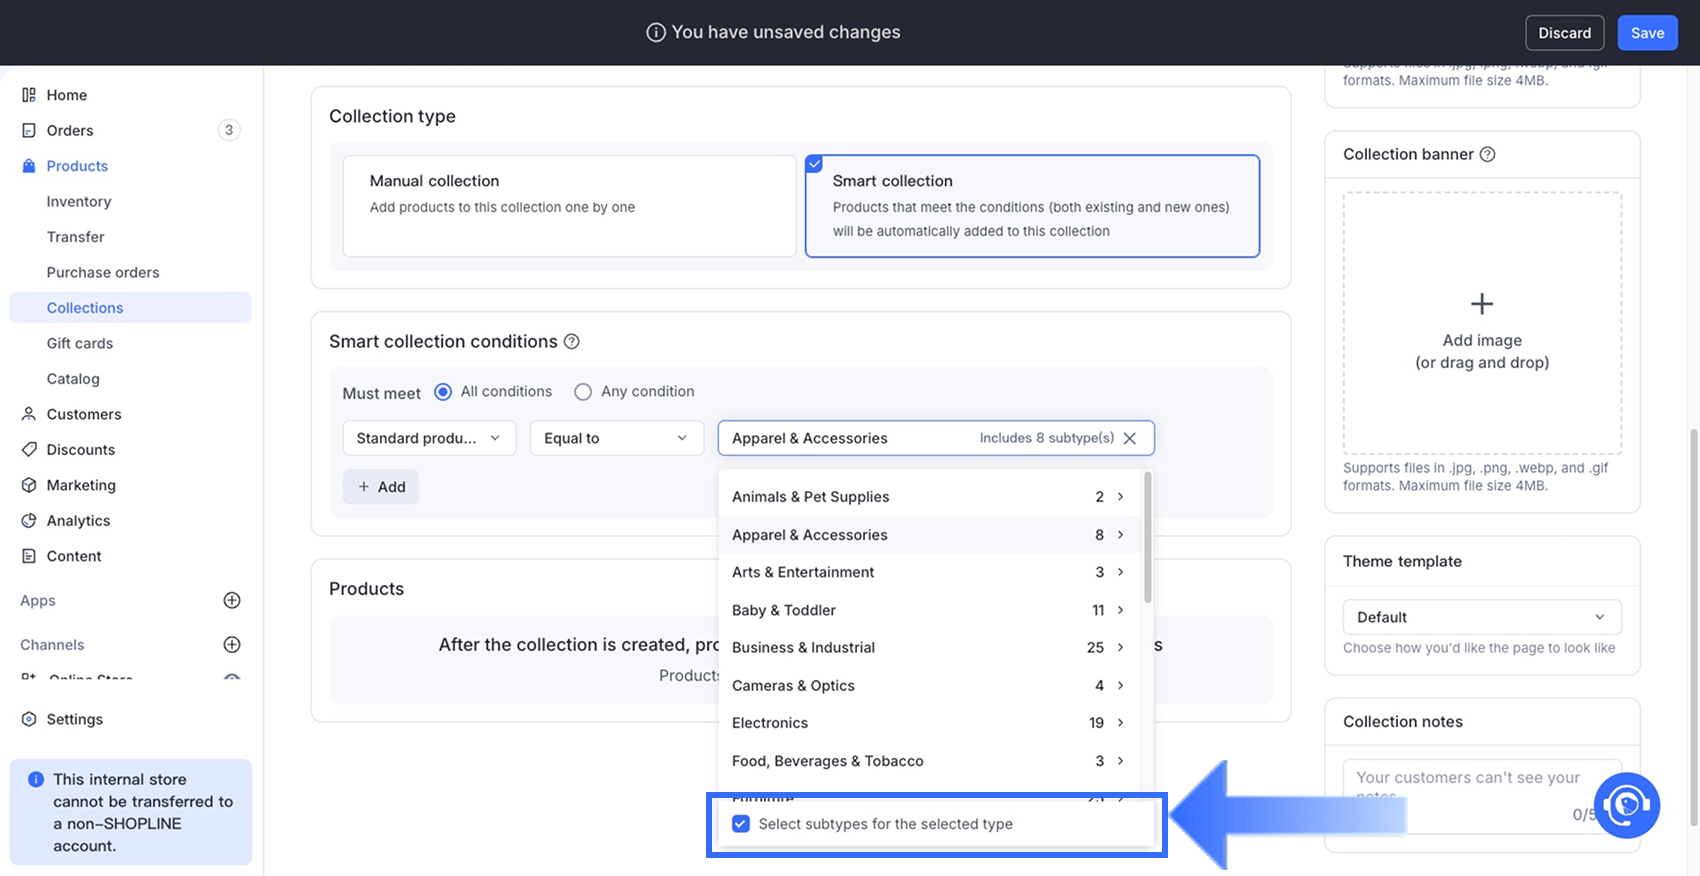This screenshot has width=1700, height=876.
Task: Click the Analytics chart icon
Action: tap(29, 521)
